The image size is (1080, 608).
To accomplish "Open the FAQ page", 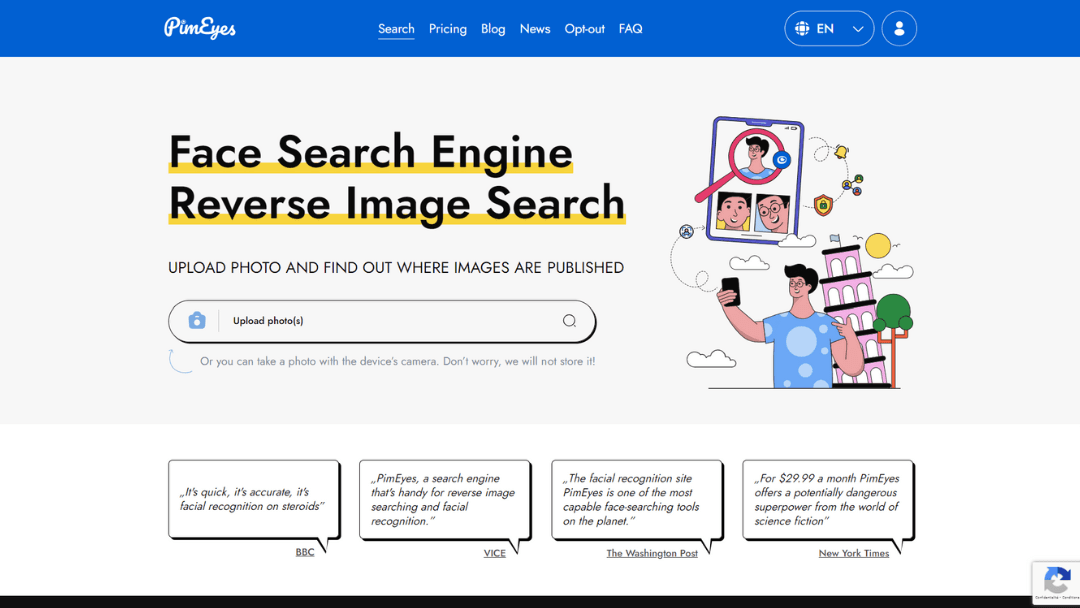I will point(630,29).
